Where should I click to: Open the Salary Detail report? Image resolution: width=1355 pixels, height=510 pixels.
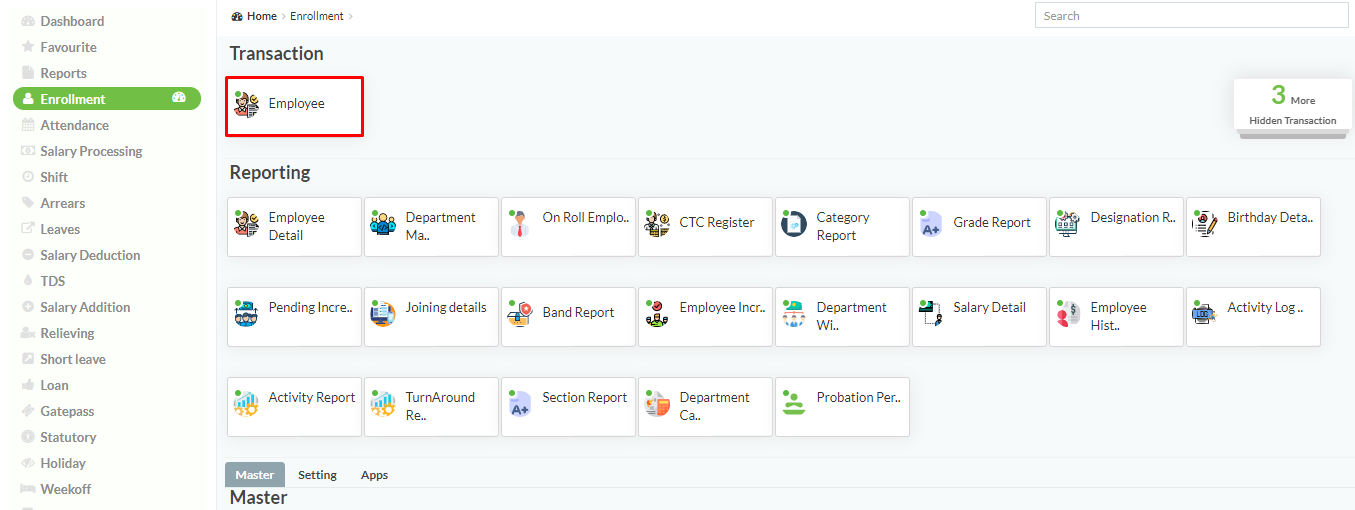click(x=979, y=317)
